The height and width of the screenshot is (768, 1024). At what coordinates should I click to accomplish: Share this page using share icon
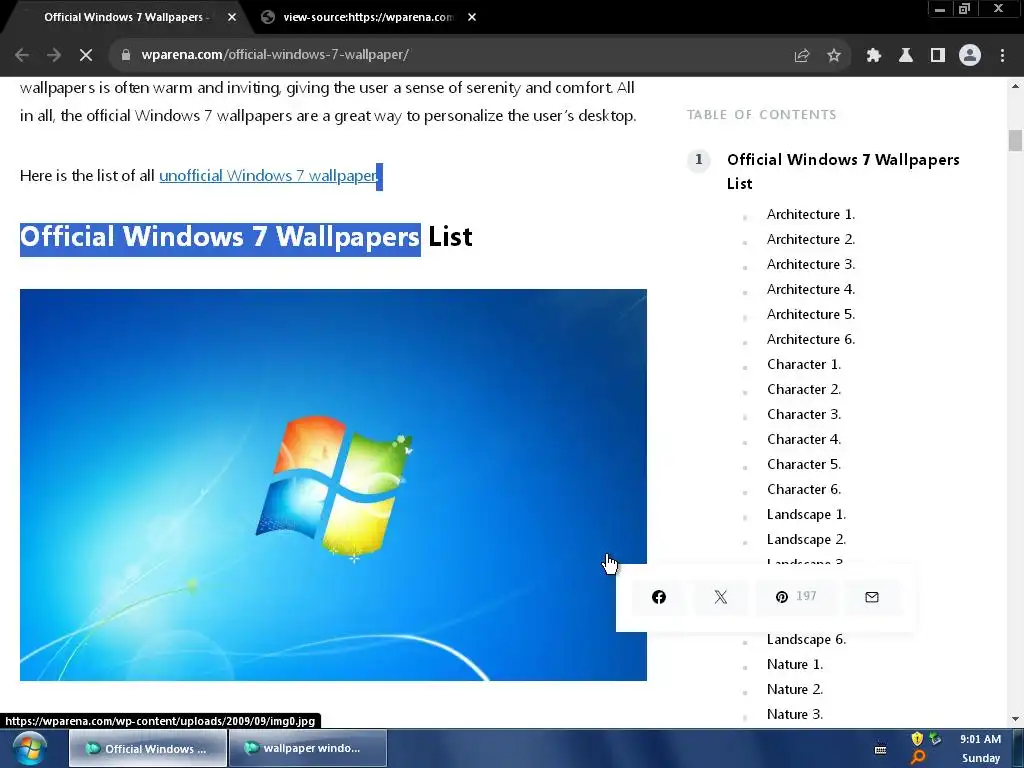point(802,55)
